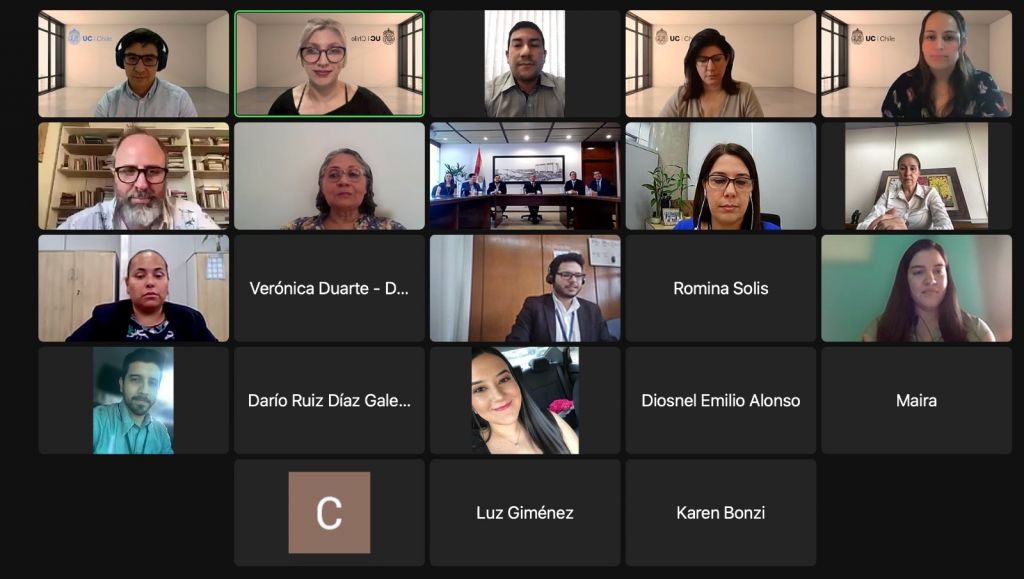1024x579 pixels.
Task: Click the woman seated before framed painting
Action: tap(916, 176)
